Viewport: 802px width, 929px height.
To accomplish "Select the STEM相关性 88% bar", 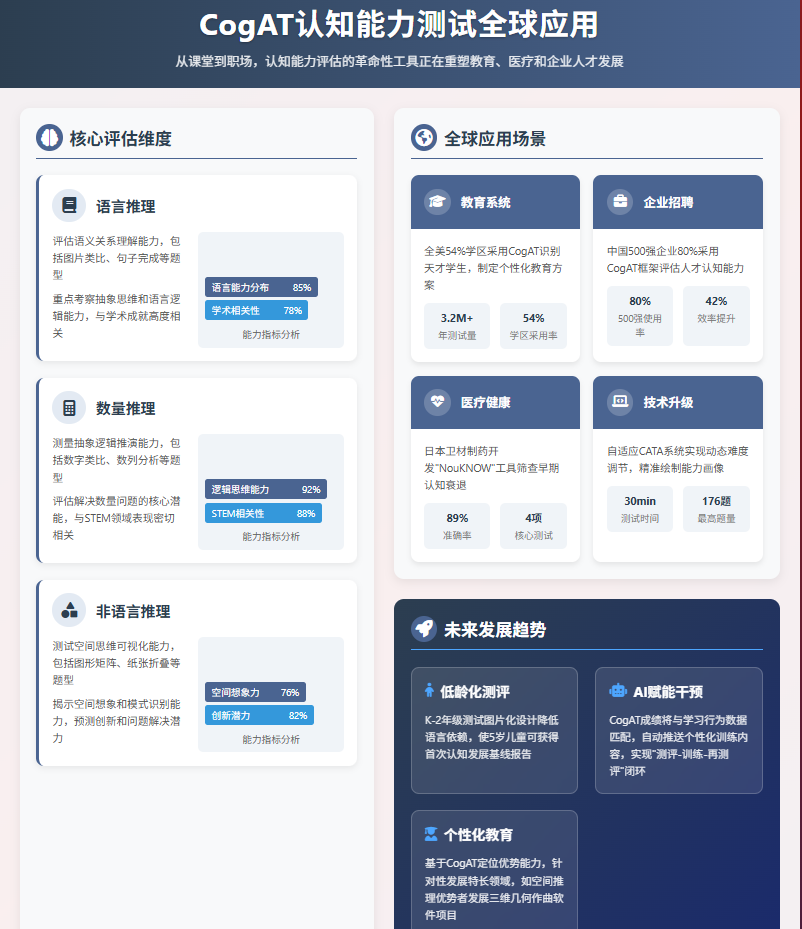I will tap(264, 513).
